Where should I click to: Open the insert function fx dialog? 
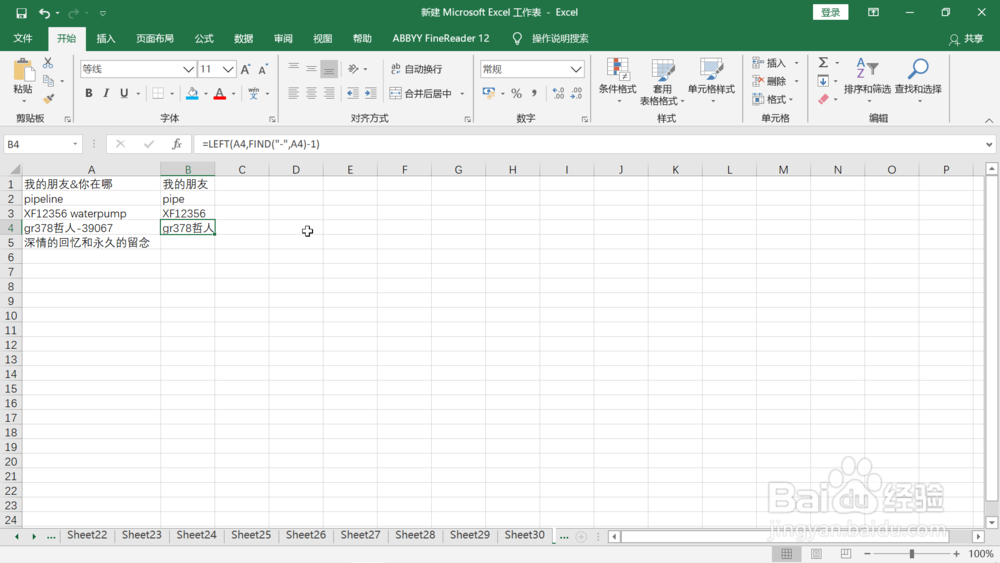point(177,144)
